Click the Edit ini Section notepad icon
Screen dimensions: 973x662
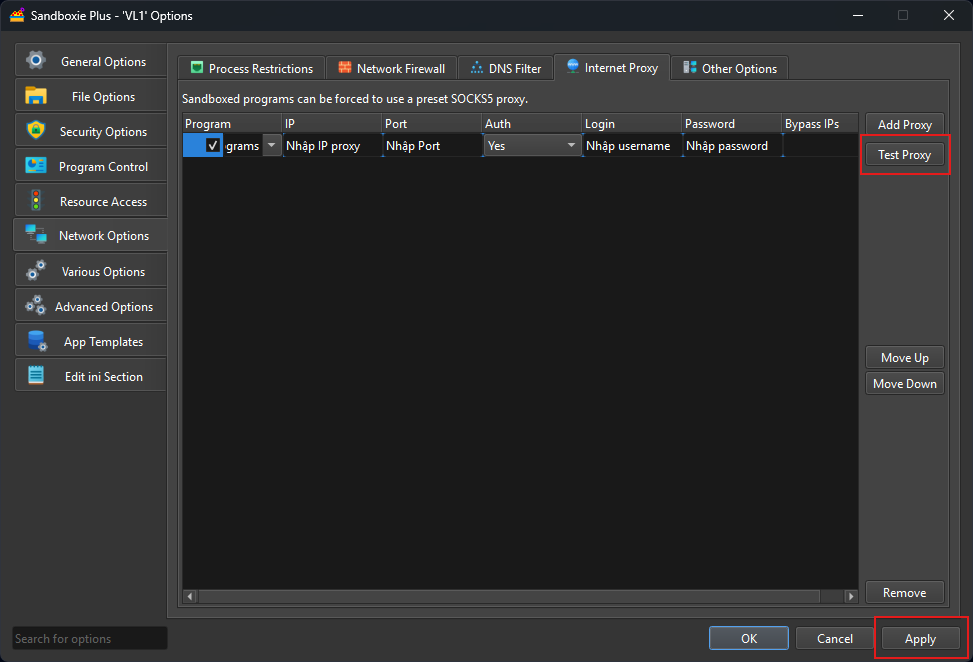click(36, 376)
